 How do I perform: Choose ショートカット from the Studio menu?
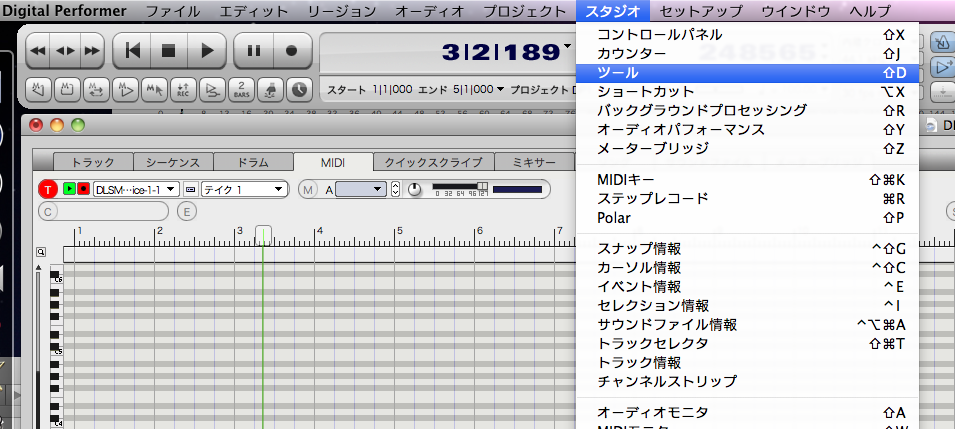747,91
